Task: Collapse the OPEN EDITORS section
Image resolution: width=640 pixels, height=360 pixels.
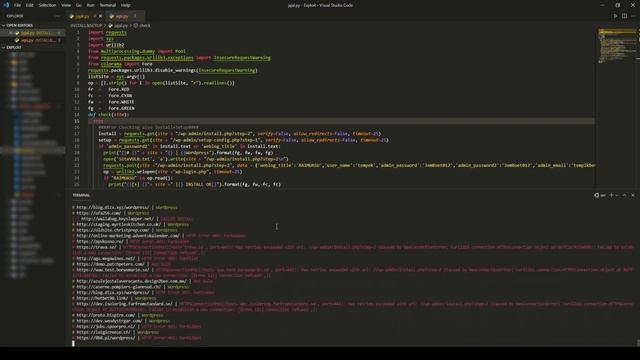Action: (x=33, y=25)
